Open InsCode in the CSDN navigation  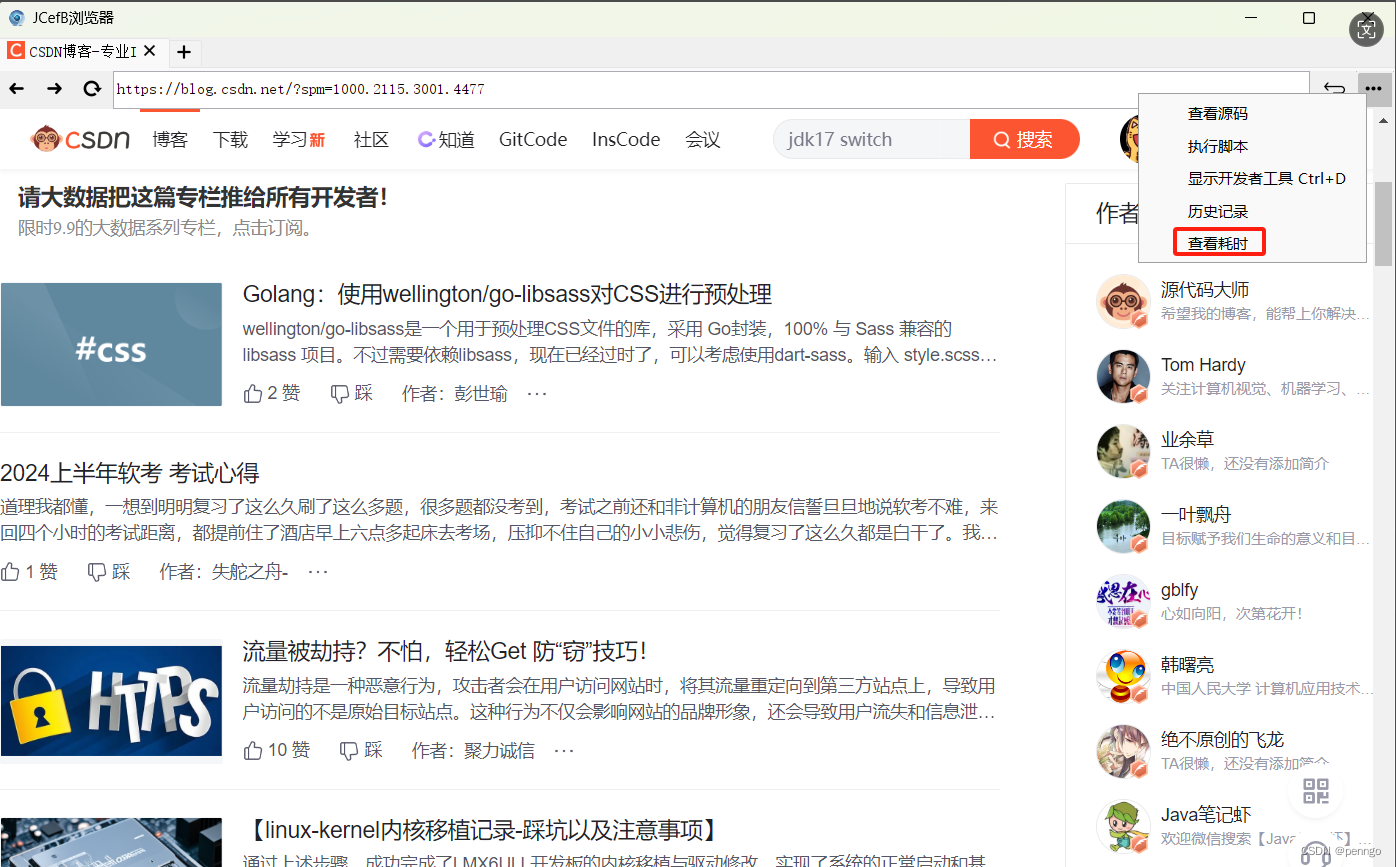point(626,139)
